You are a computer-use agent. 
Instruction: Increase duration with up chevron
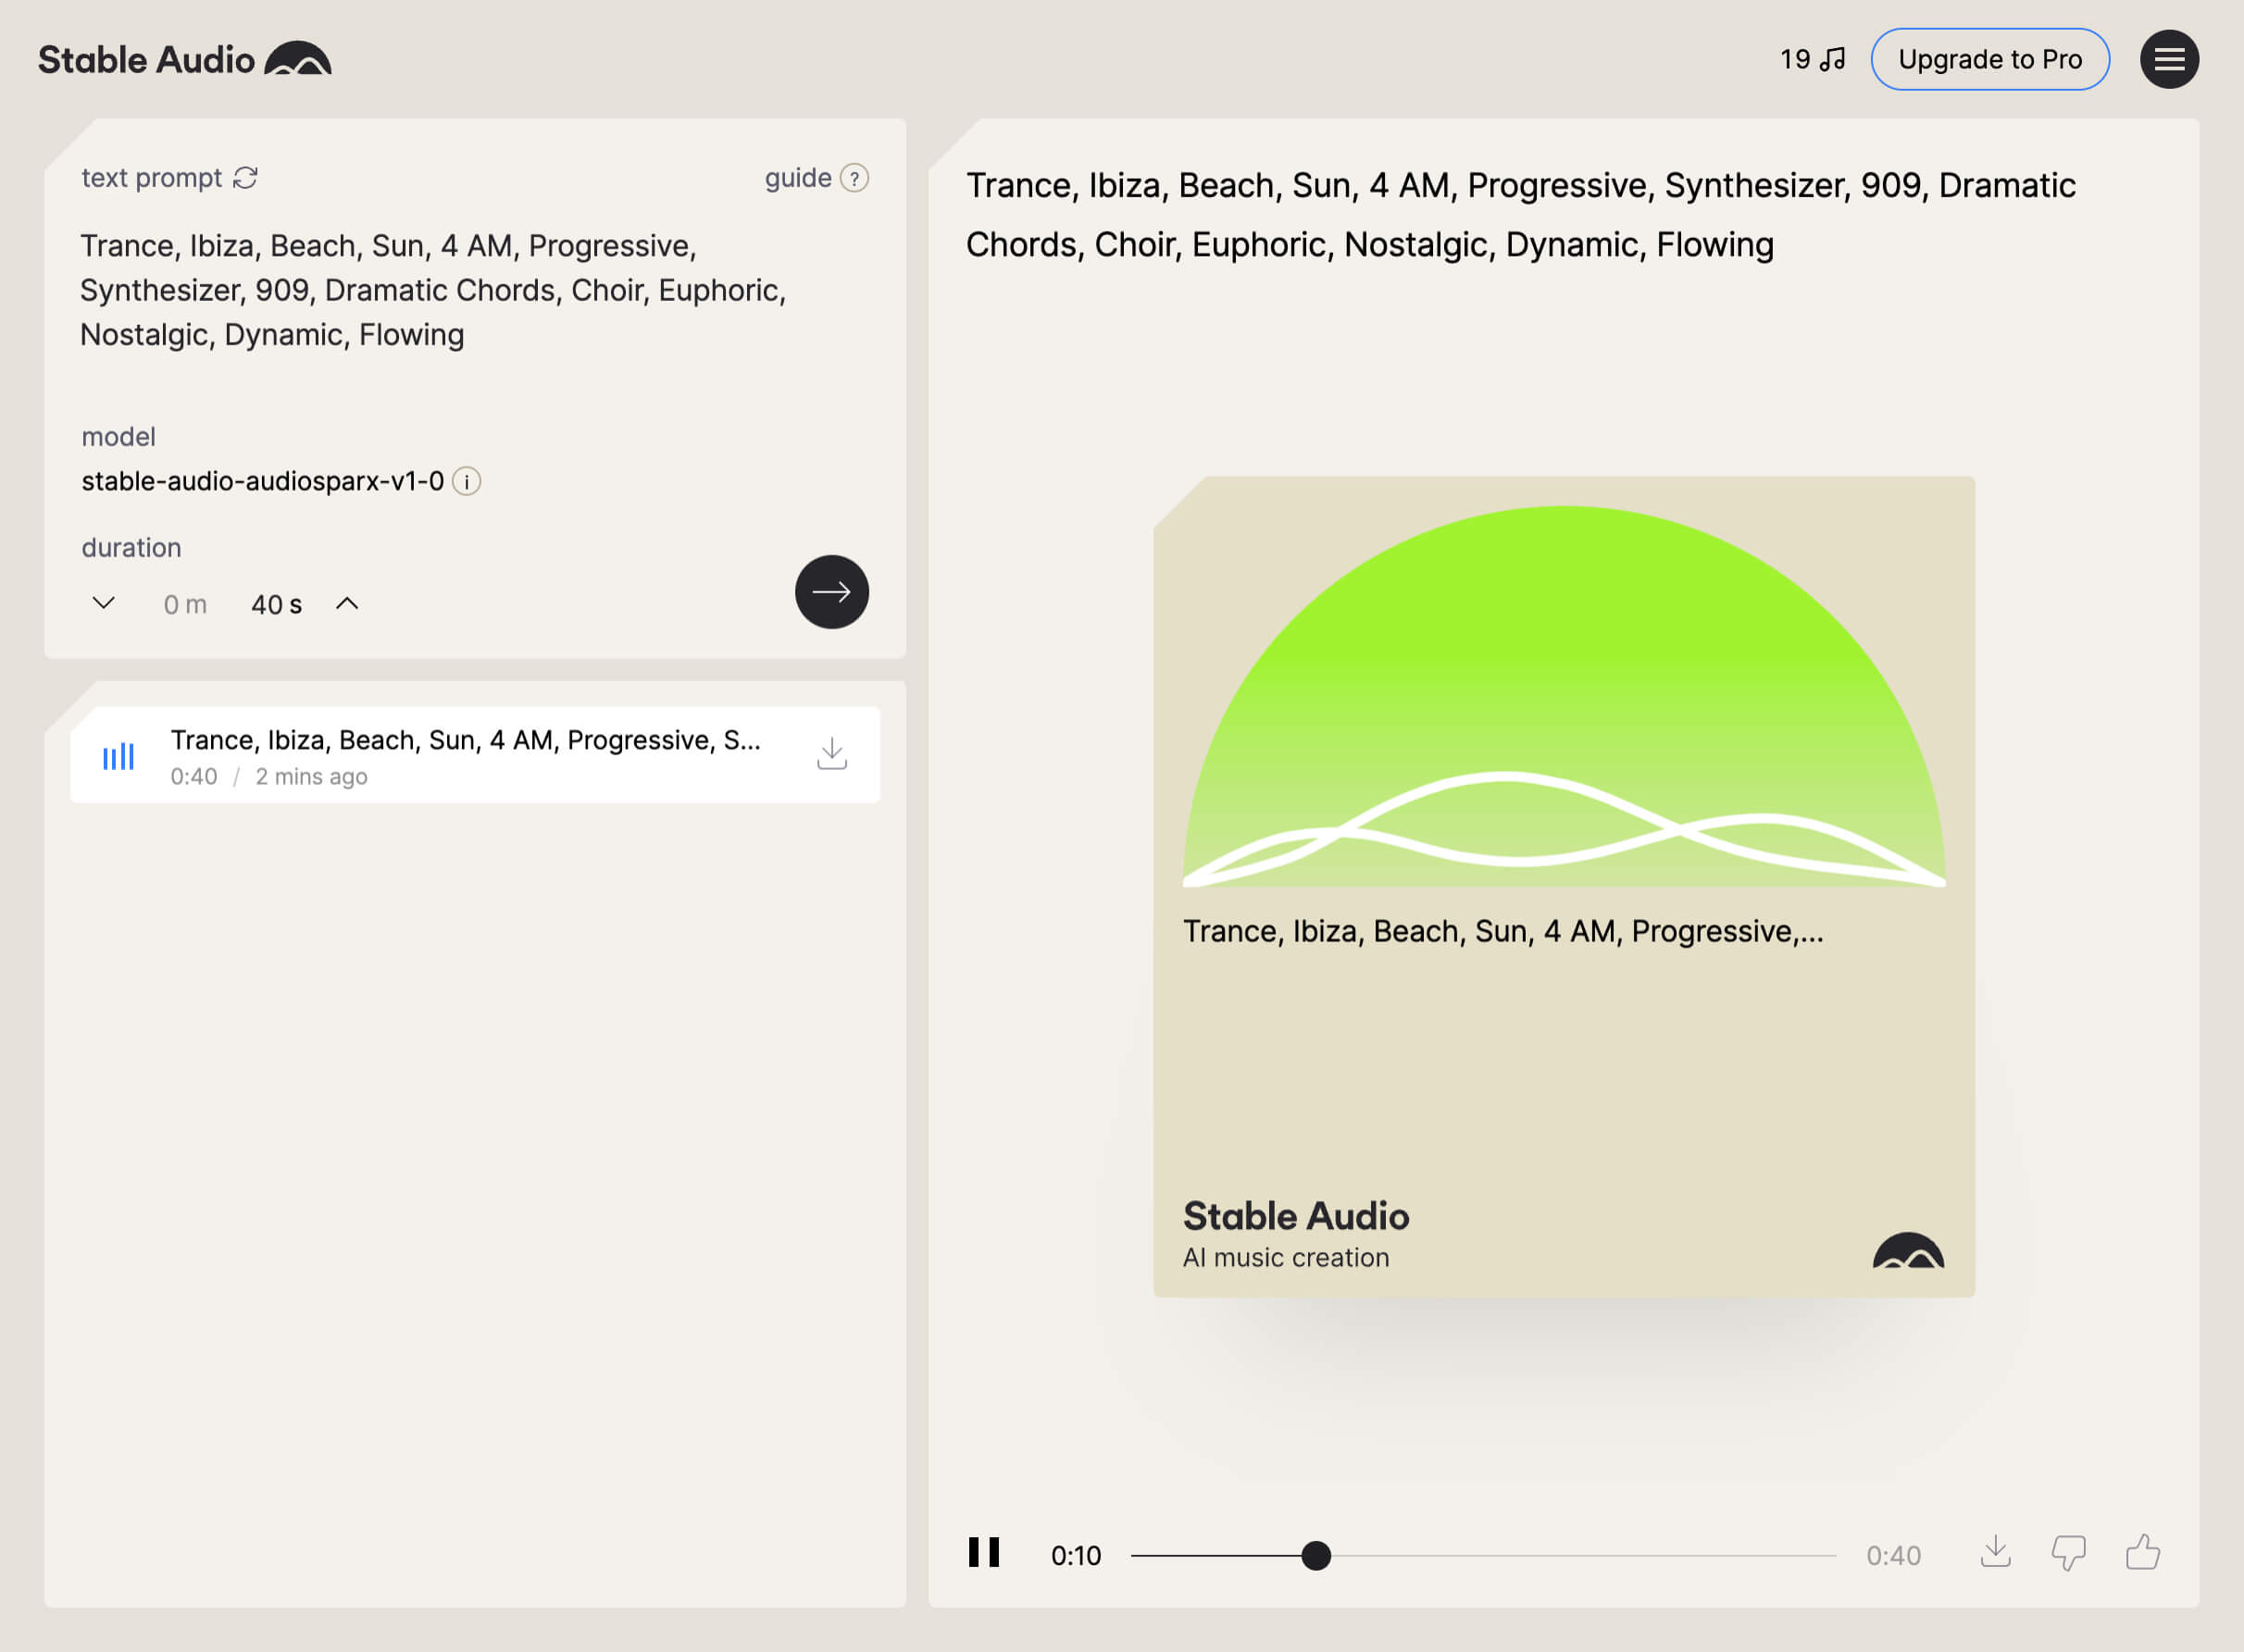(x=347, y=603)
